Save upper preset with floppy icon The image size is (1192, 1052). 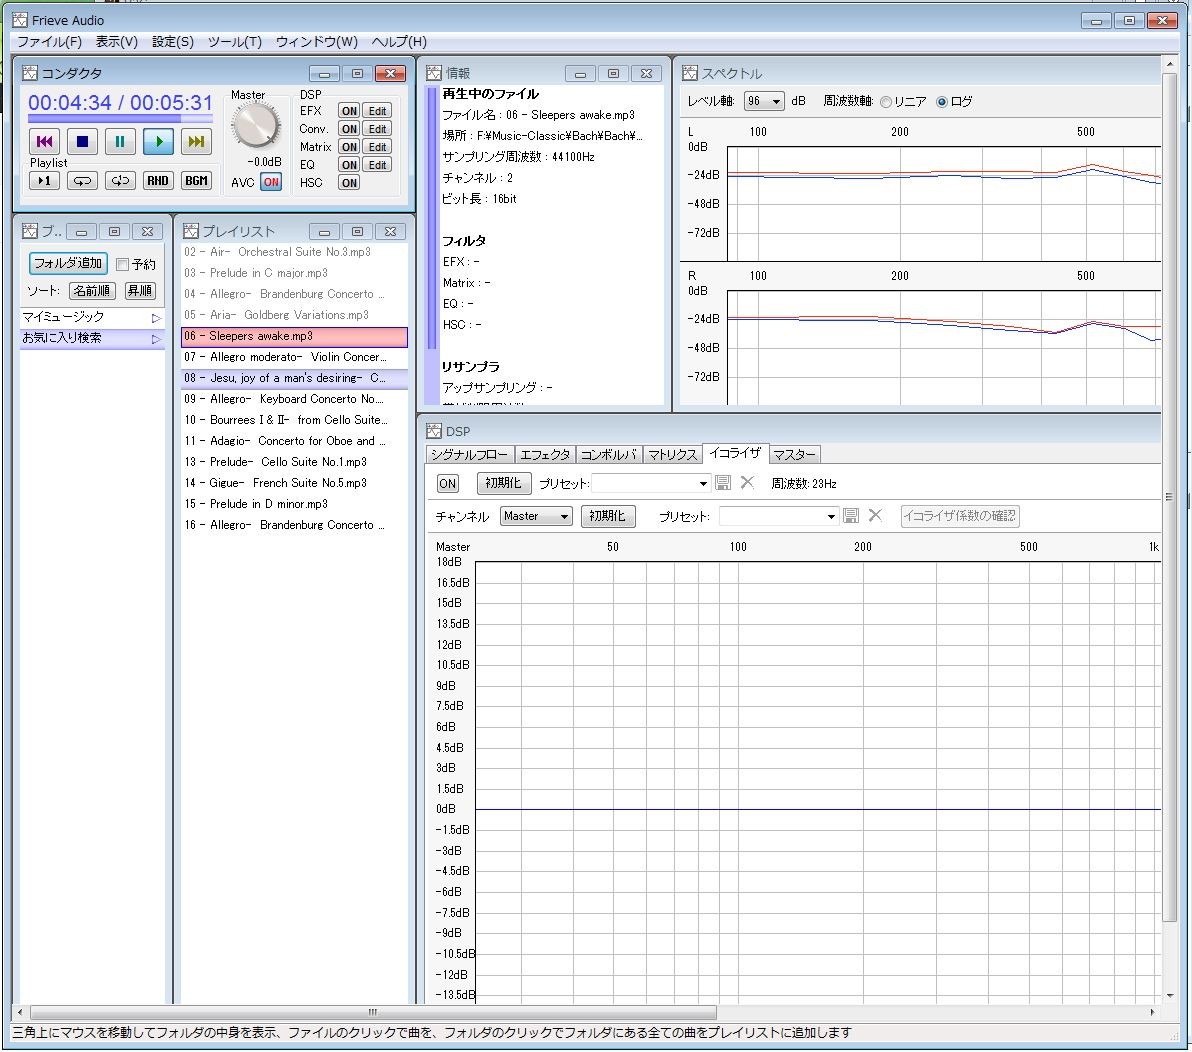point(723,483)
